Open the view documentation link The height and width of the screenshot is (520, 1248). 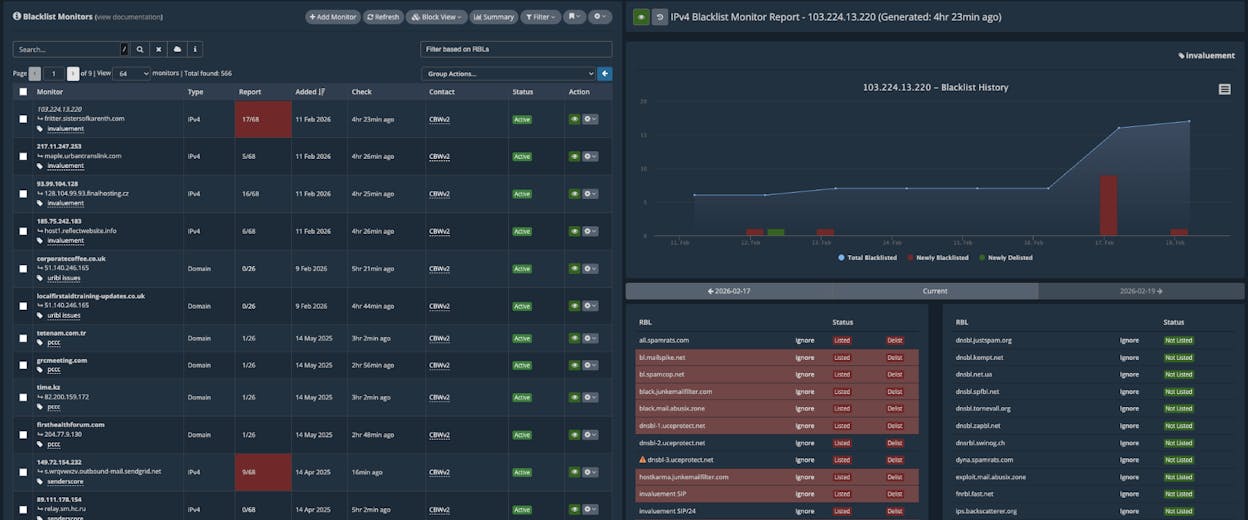click(128, 17)
